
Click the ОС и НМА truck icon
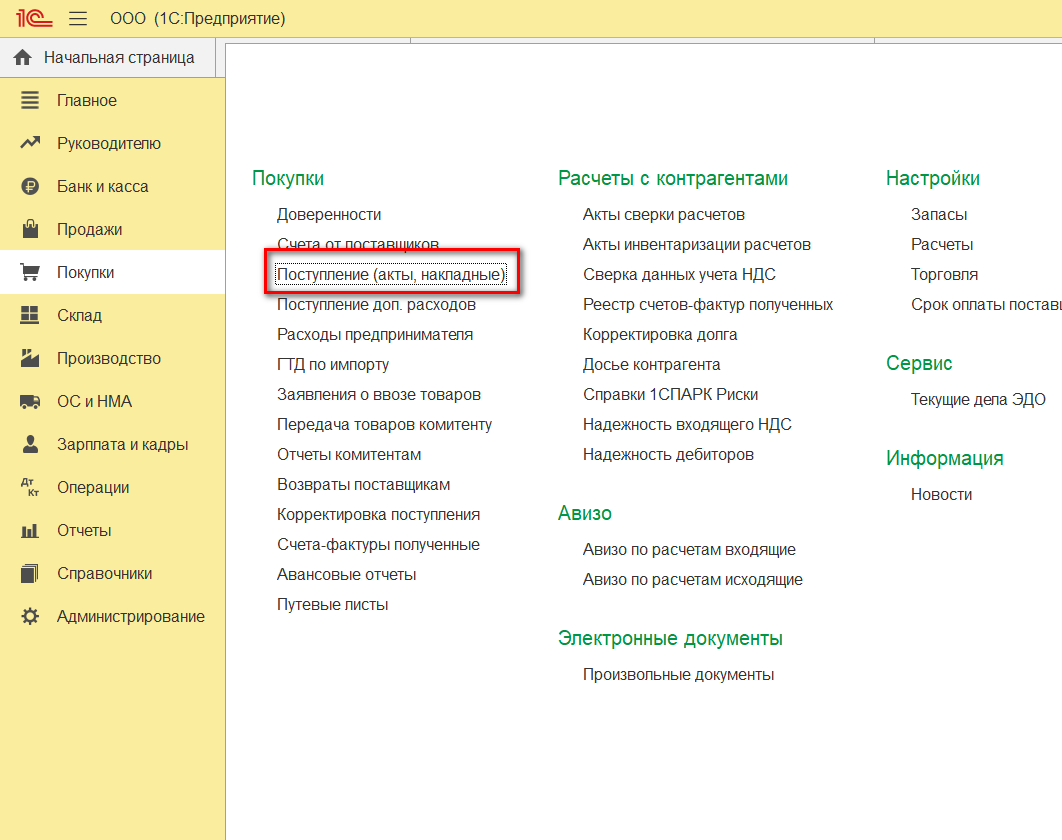click(x=30, y=402)
